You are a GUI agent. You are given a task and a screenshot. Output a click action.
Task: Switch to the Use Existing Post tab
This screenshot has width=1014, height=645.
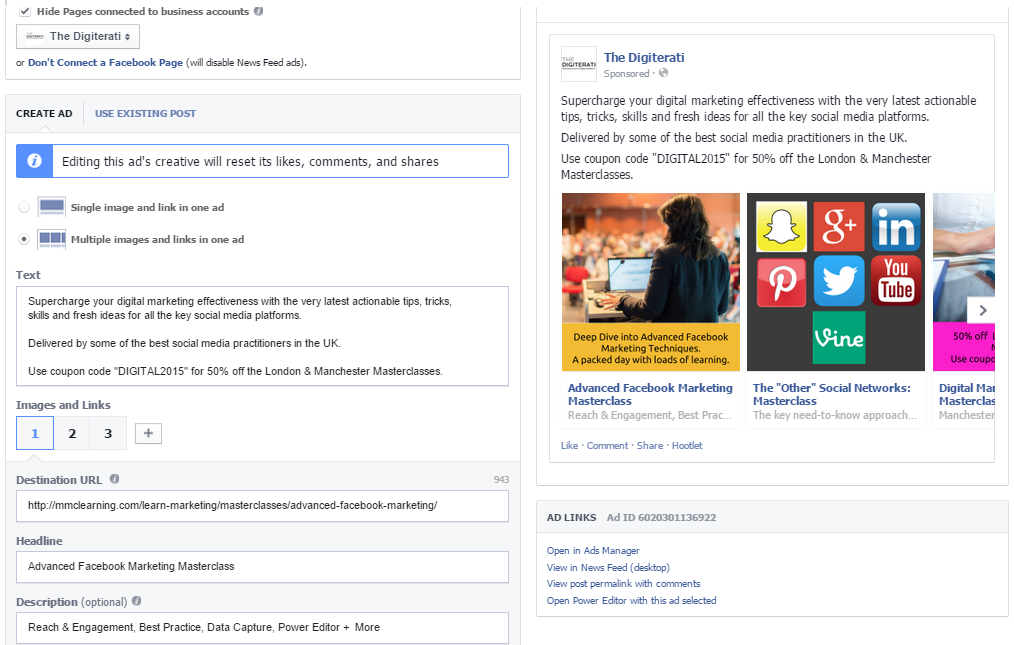pos(146,113)
